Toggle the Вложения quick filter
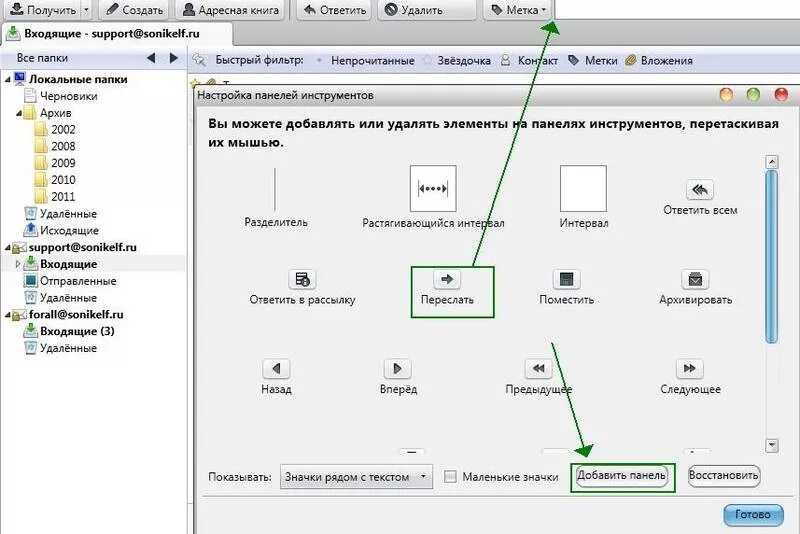 (x=659, y=60)
